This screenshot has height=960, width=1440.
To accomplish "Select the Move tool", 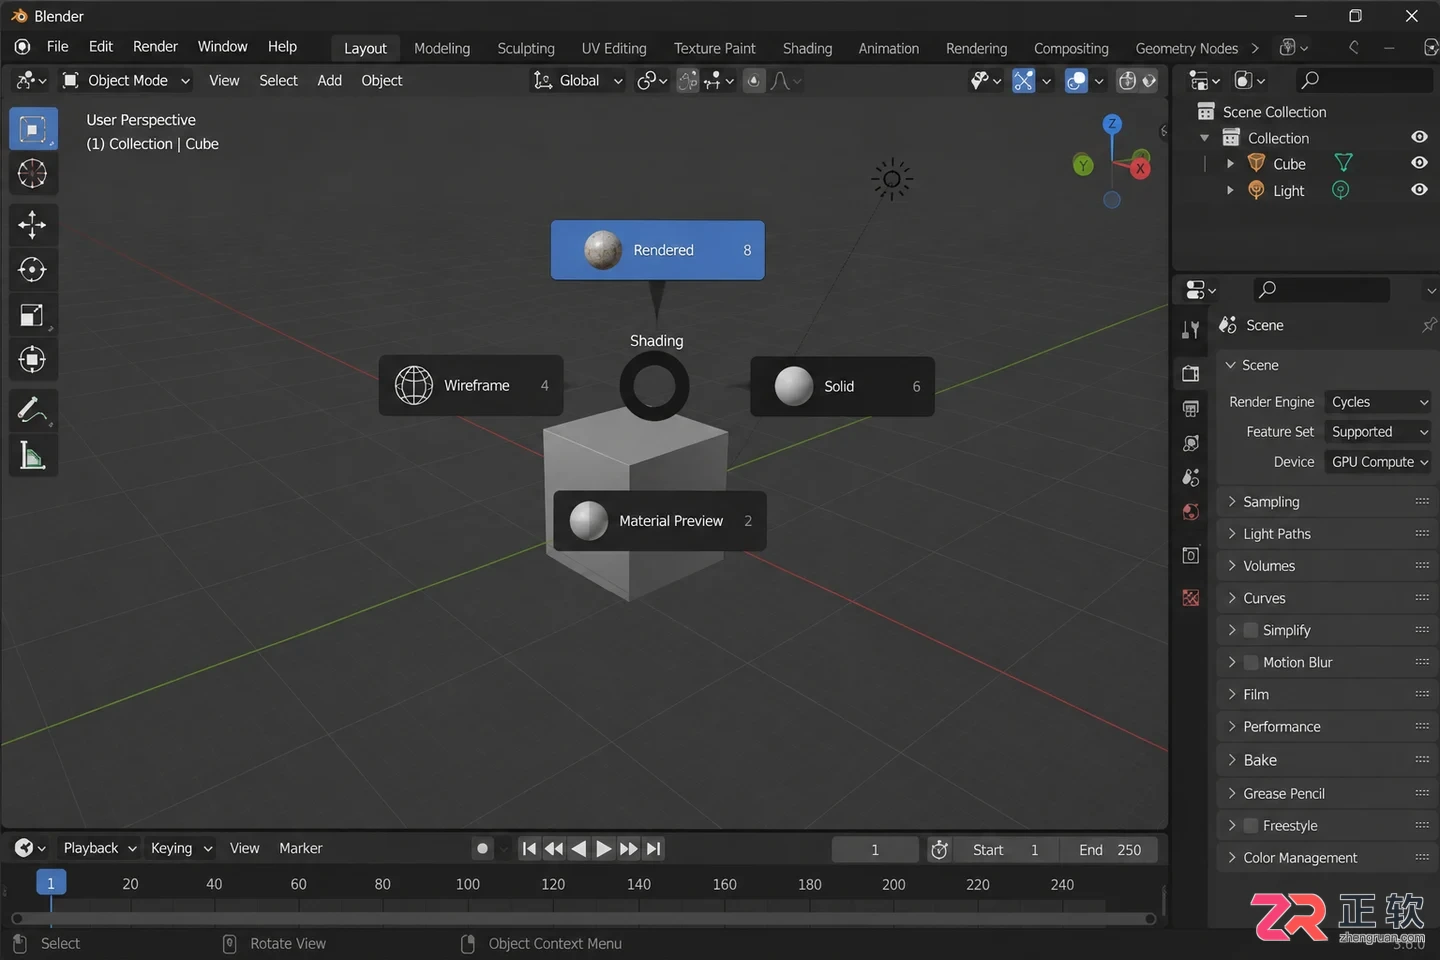I will [x=33, y=224].
